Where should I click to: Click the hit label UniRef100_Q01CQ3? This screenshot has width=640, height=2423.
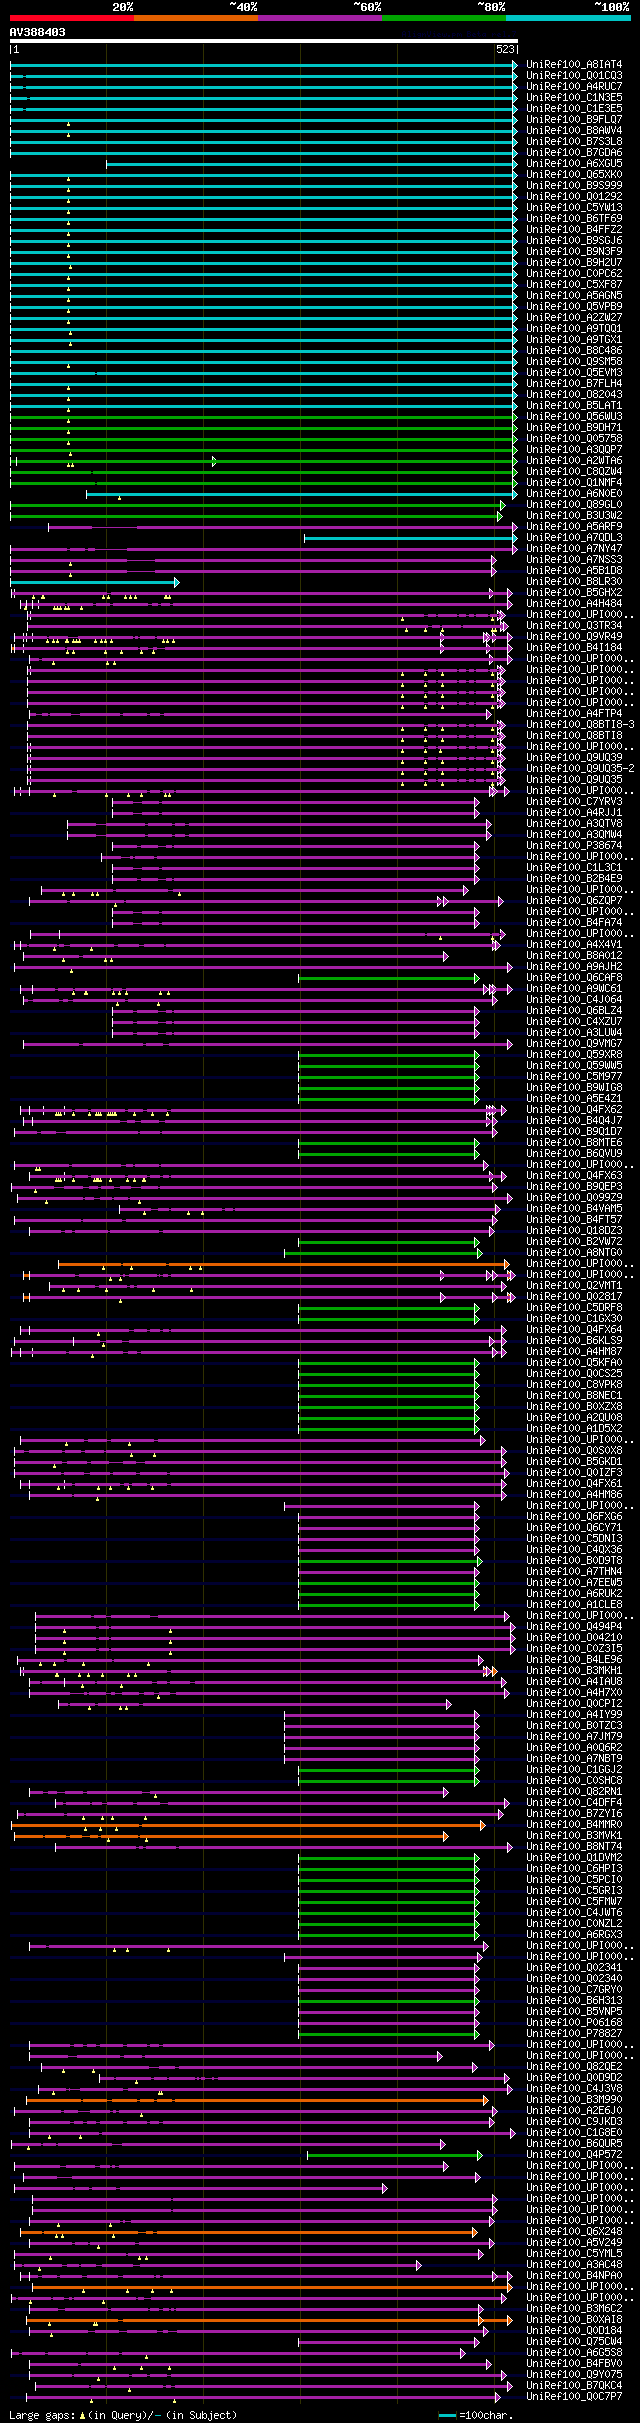pos(574,76)
